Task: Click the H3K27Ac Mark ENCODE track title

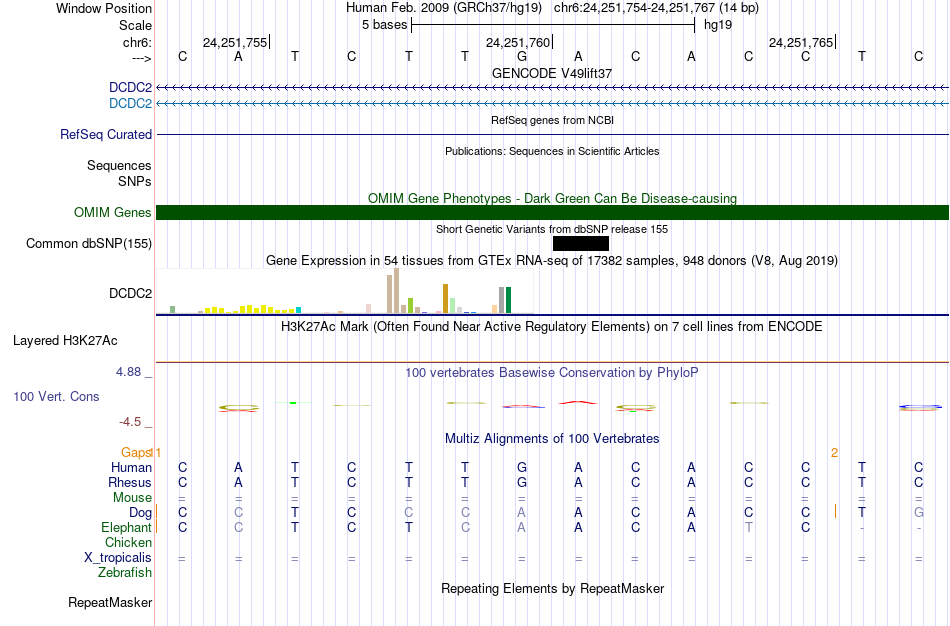Action: (552, 327)
